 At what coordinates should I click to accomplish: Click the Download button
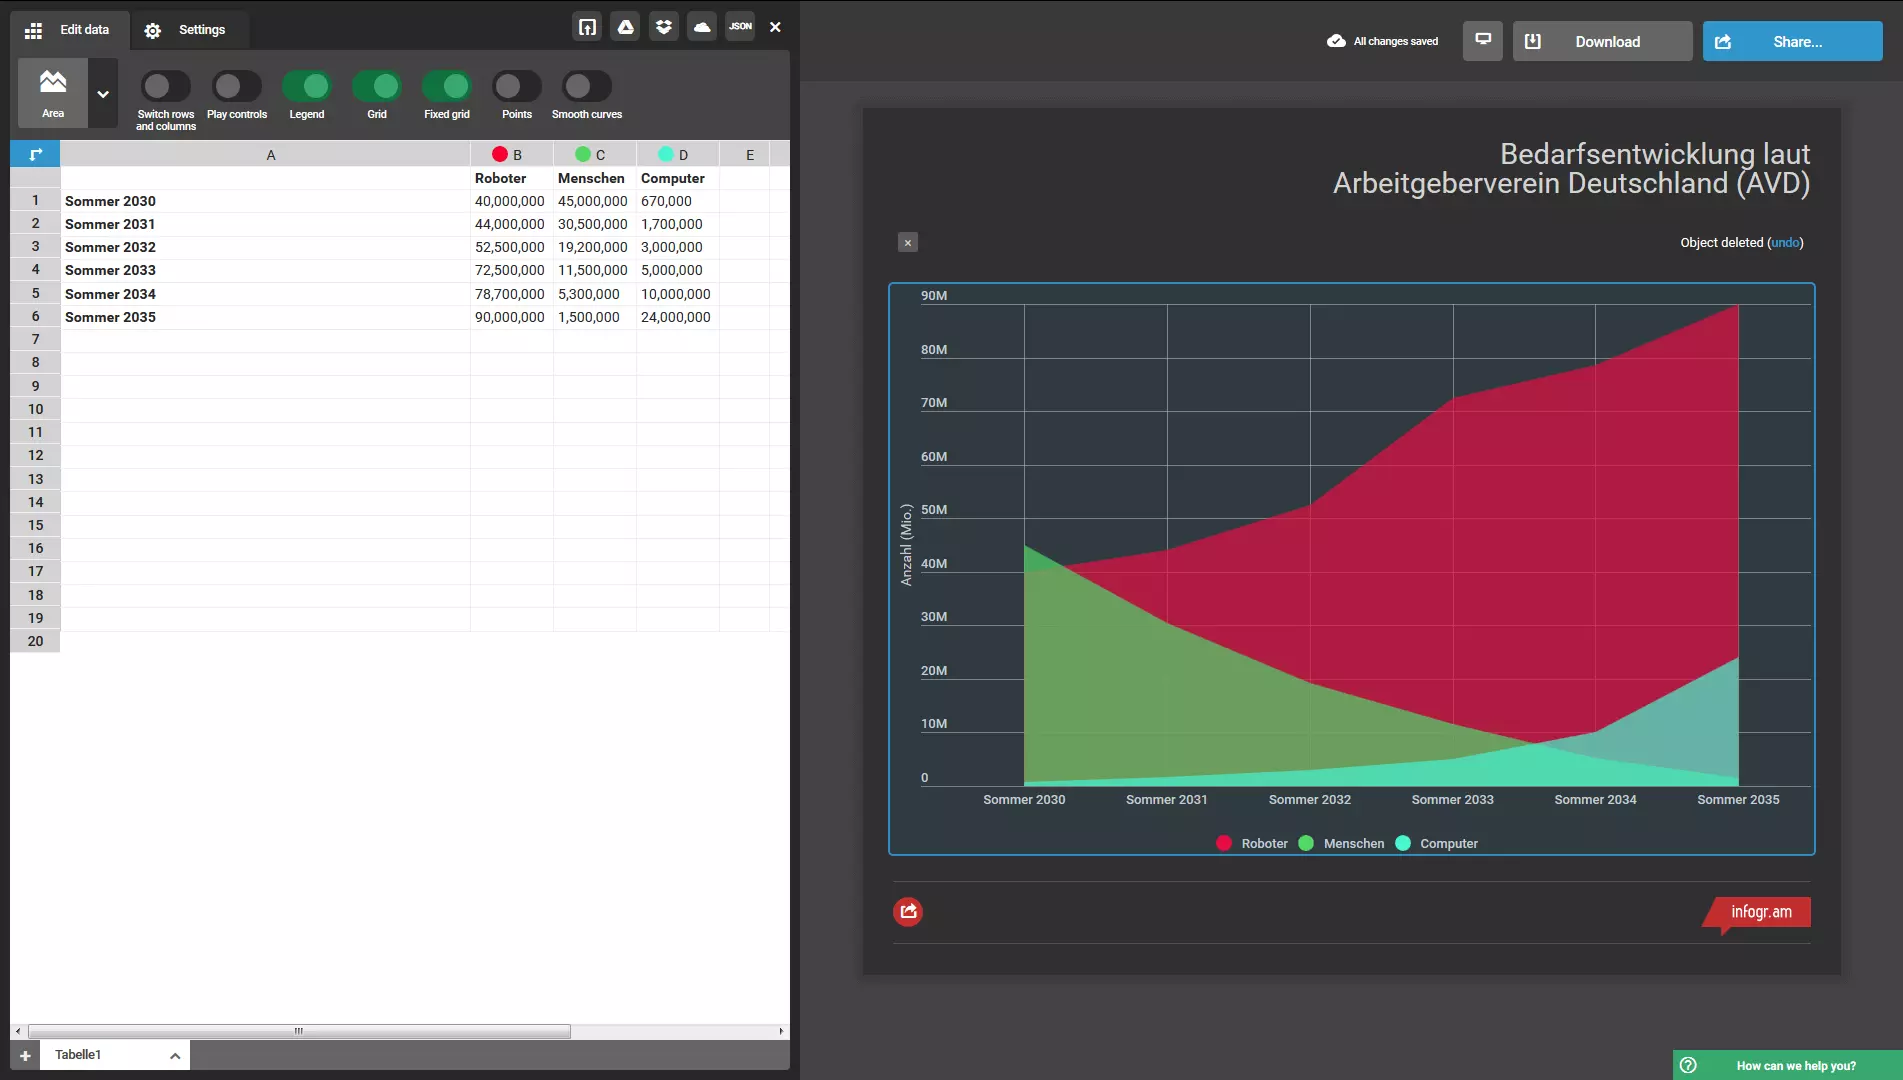1602,41
